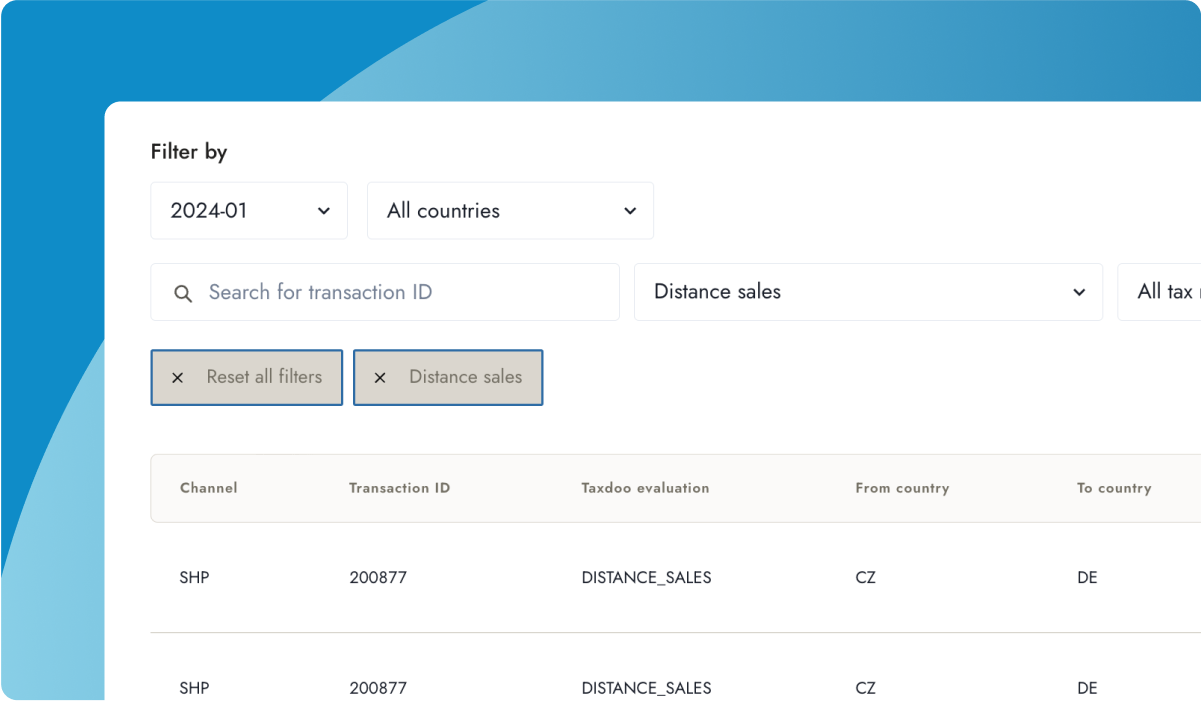Click SHP in the second table row
Screen dimensions: 1201x701
pos(194,688)
